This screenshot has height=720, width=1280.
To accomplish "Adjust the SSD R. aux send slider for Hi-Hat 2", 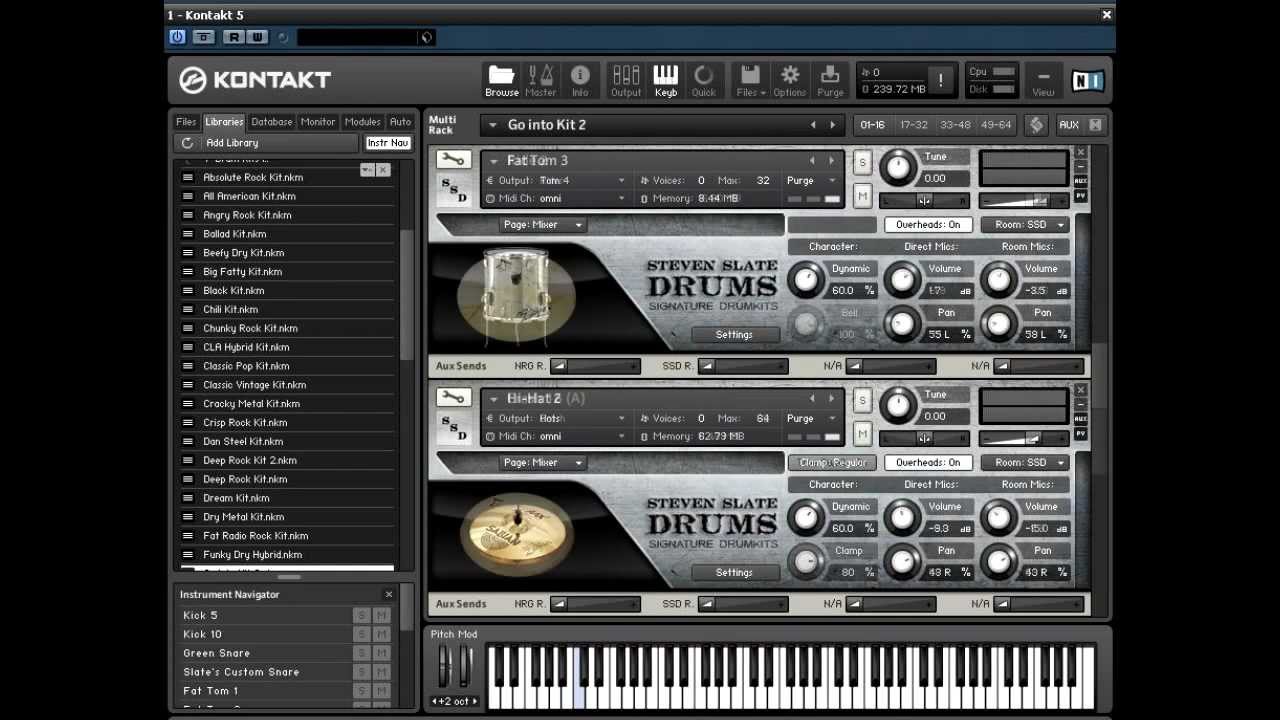I will point(744,604).
